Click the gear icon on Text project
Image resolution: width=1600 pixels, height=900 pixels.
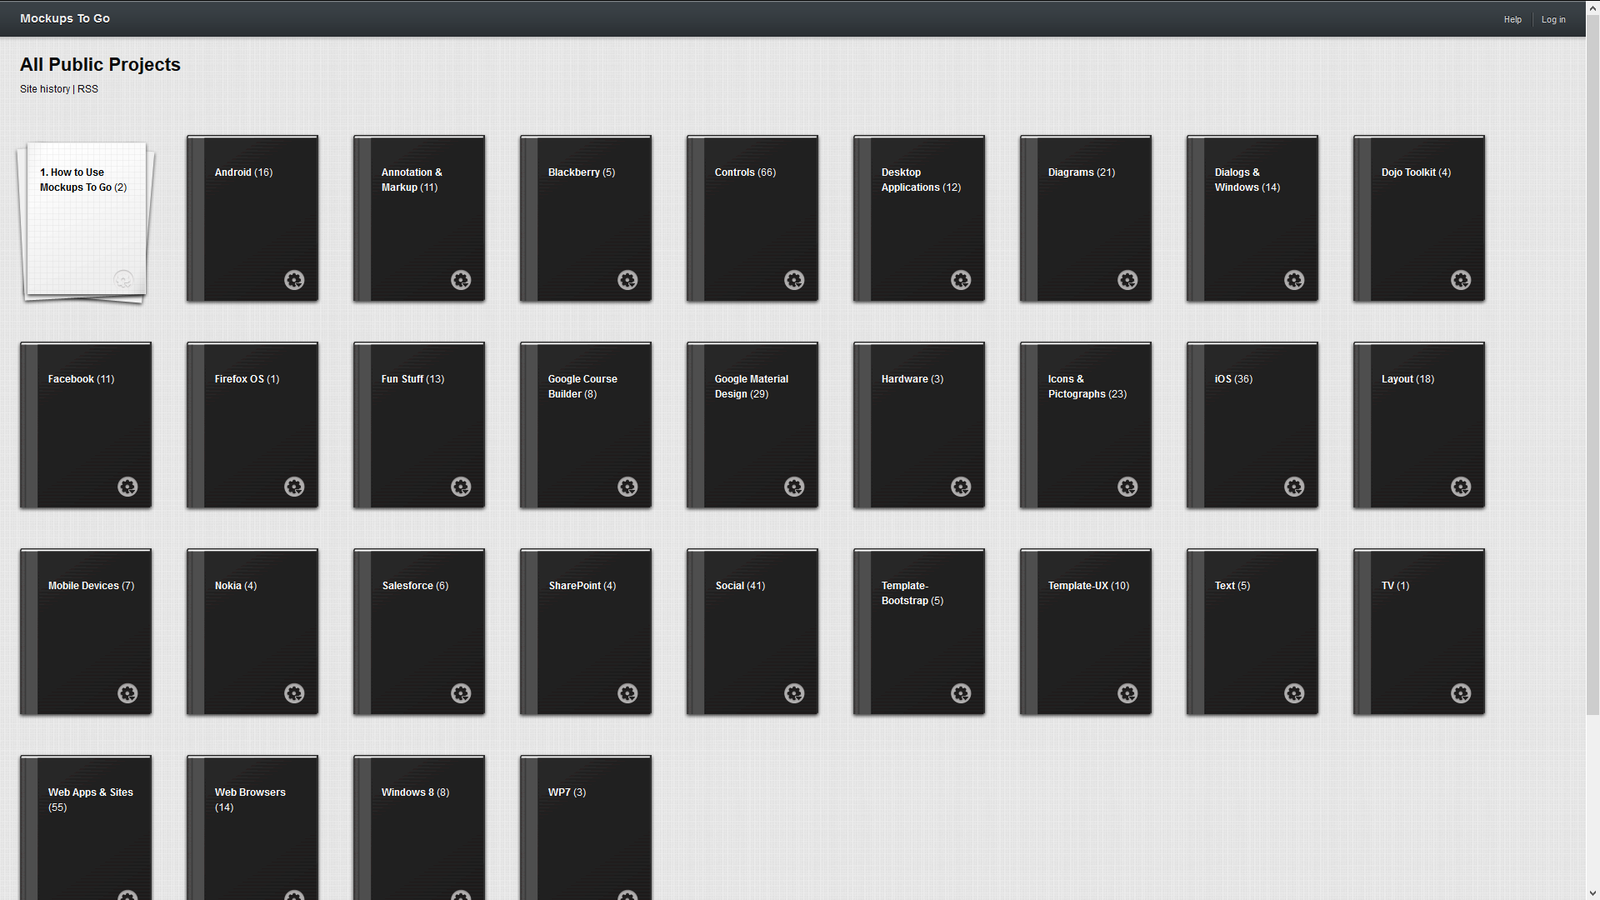pyautogui.click(x=1294, y=693)
